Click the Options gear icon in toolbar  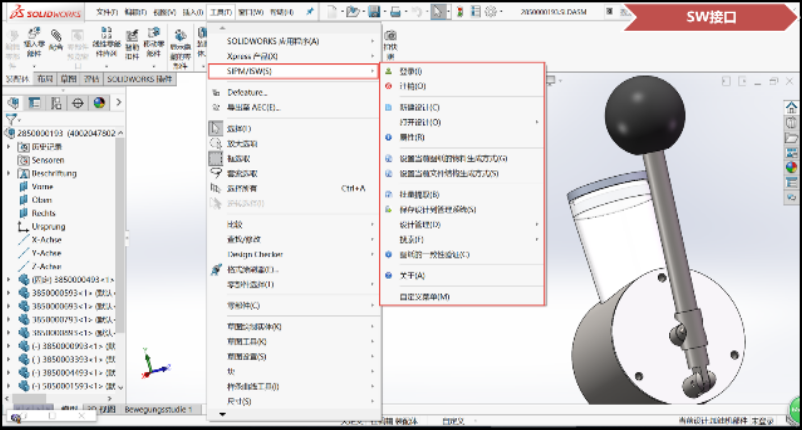[491, 11]
